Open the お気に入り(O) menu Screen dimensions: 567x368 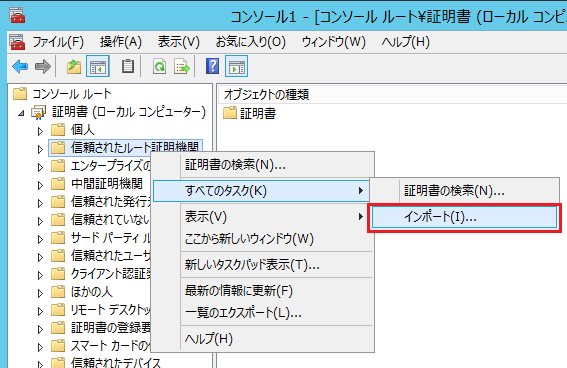[x=251, y=42]
